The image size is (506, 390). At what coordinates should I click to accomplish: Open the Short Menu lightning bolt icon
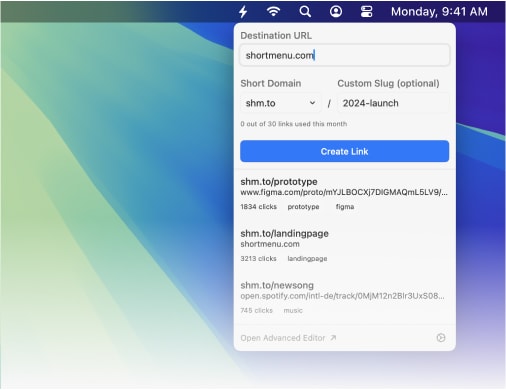tap(243, 12)
